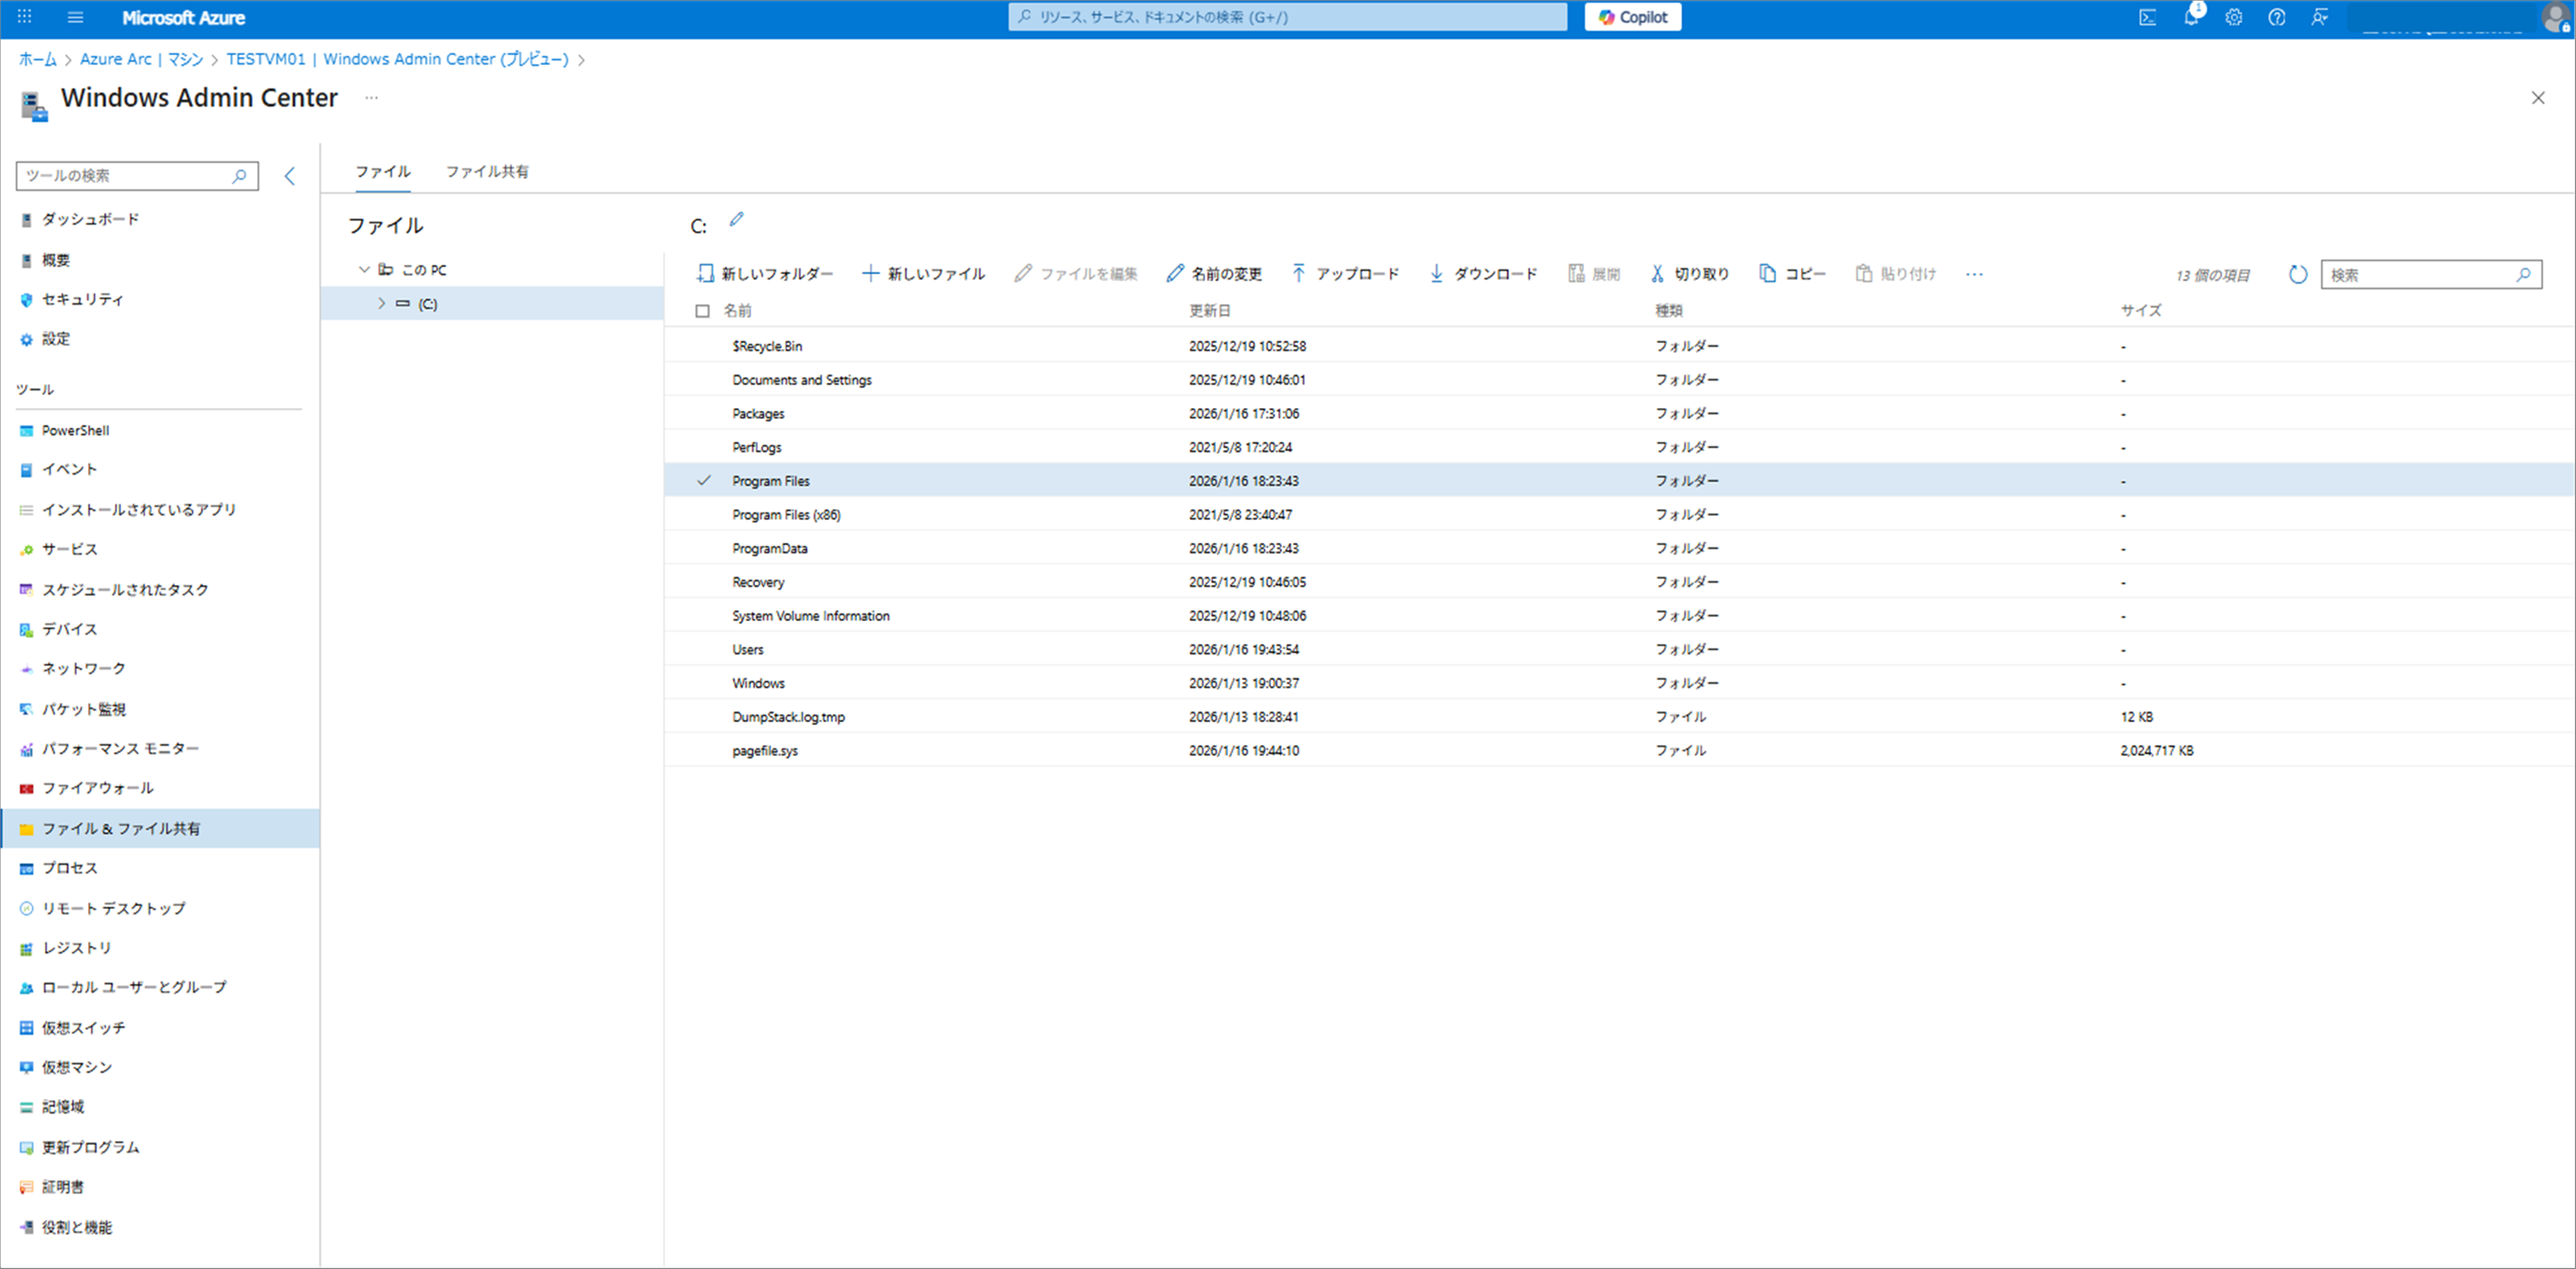The image size is (2576, 1269).
Task: Open Azure Cloud Shell icon in header
Action: point(2147,17)
